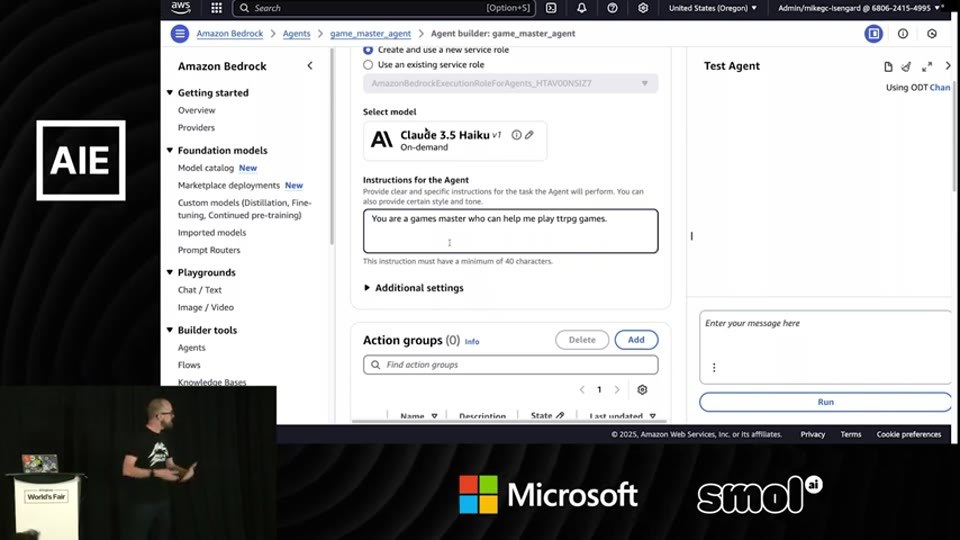This screenshot has height=540, width=960.
Task: Click the search magnifier in top bar
Action: pos(244,8)
